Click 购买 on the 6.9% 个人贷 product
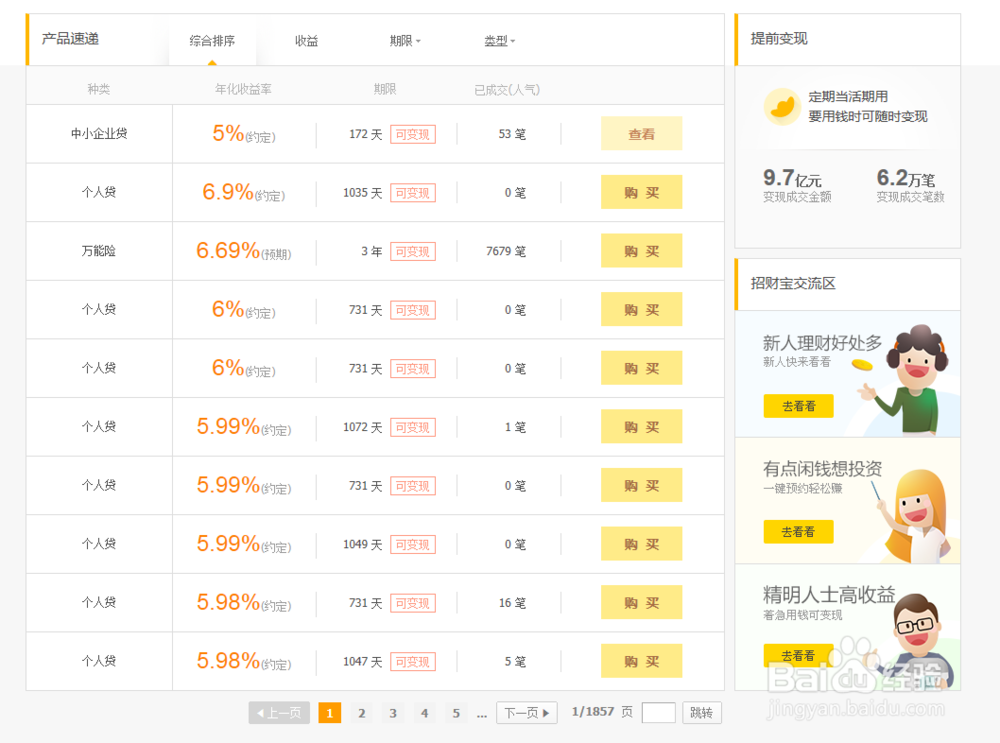The image size is (1000, 743). tap(641, 192)
